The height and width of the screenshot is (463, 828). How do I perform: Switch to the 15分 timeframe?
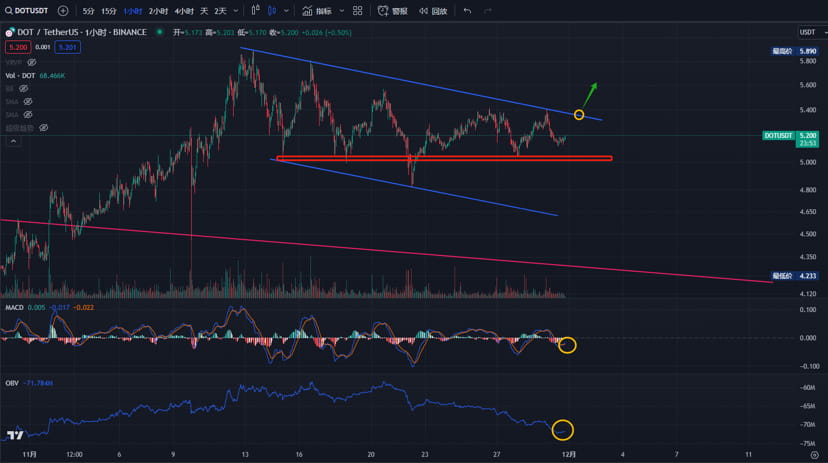coord(109,11)
